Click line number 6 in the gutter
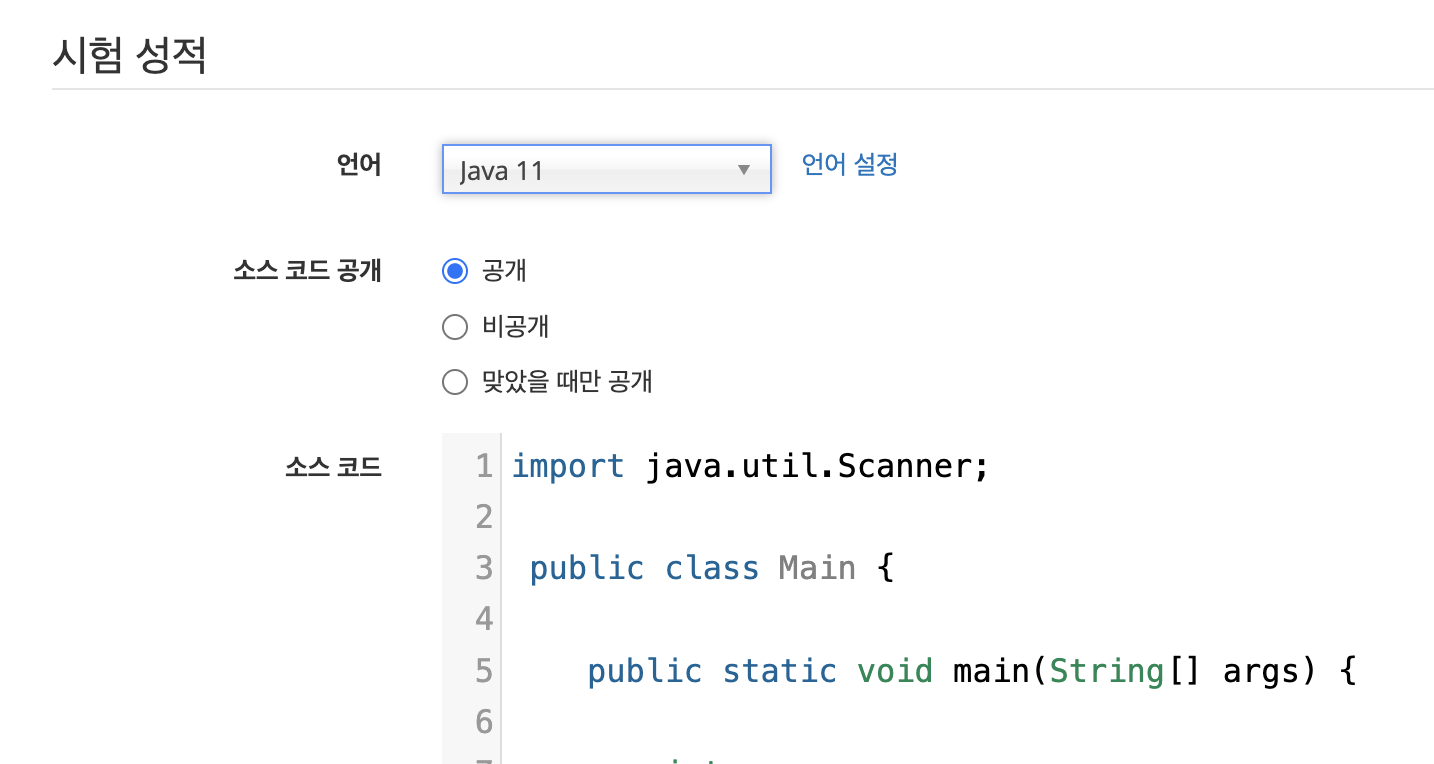The height and width of the screenshot is (764, 1434). pyautogui.click(x=484, y=721)
